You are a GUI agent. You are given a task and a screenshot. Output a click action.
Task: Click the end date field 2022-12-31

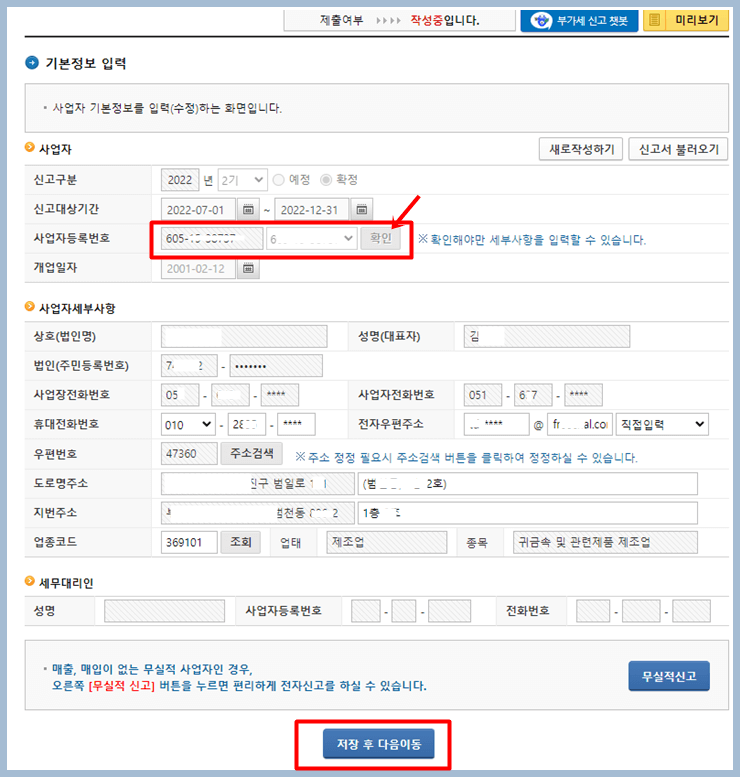[311, 210]
